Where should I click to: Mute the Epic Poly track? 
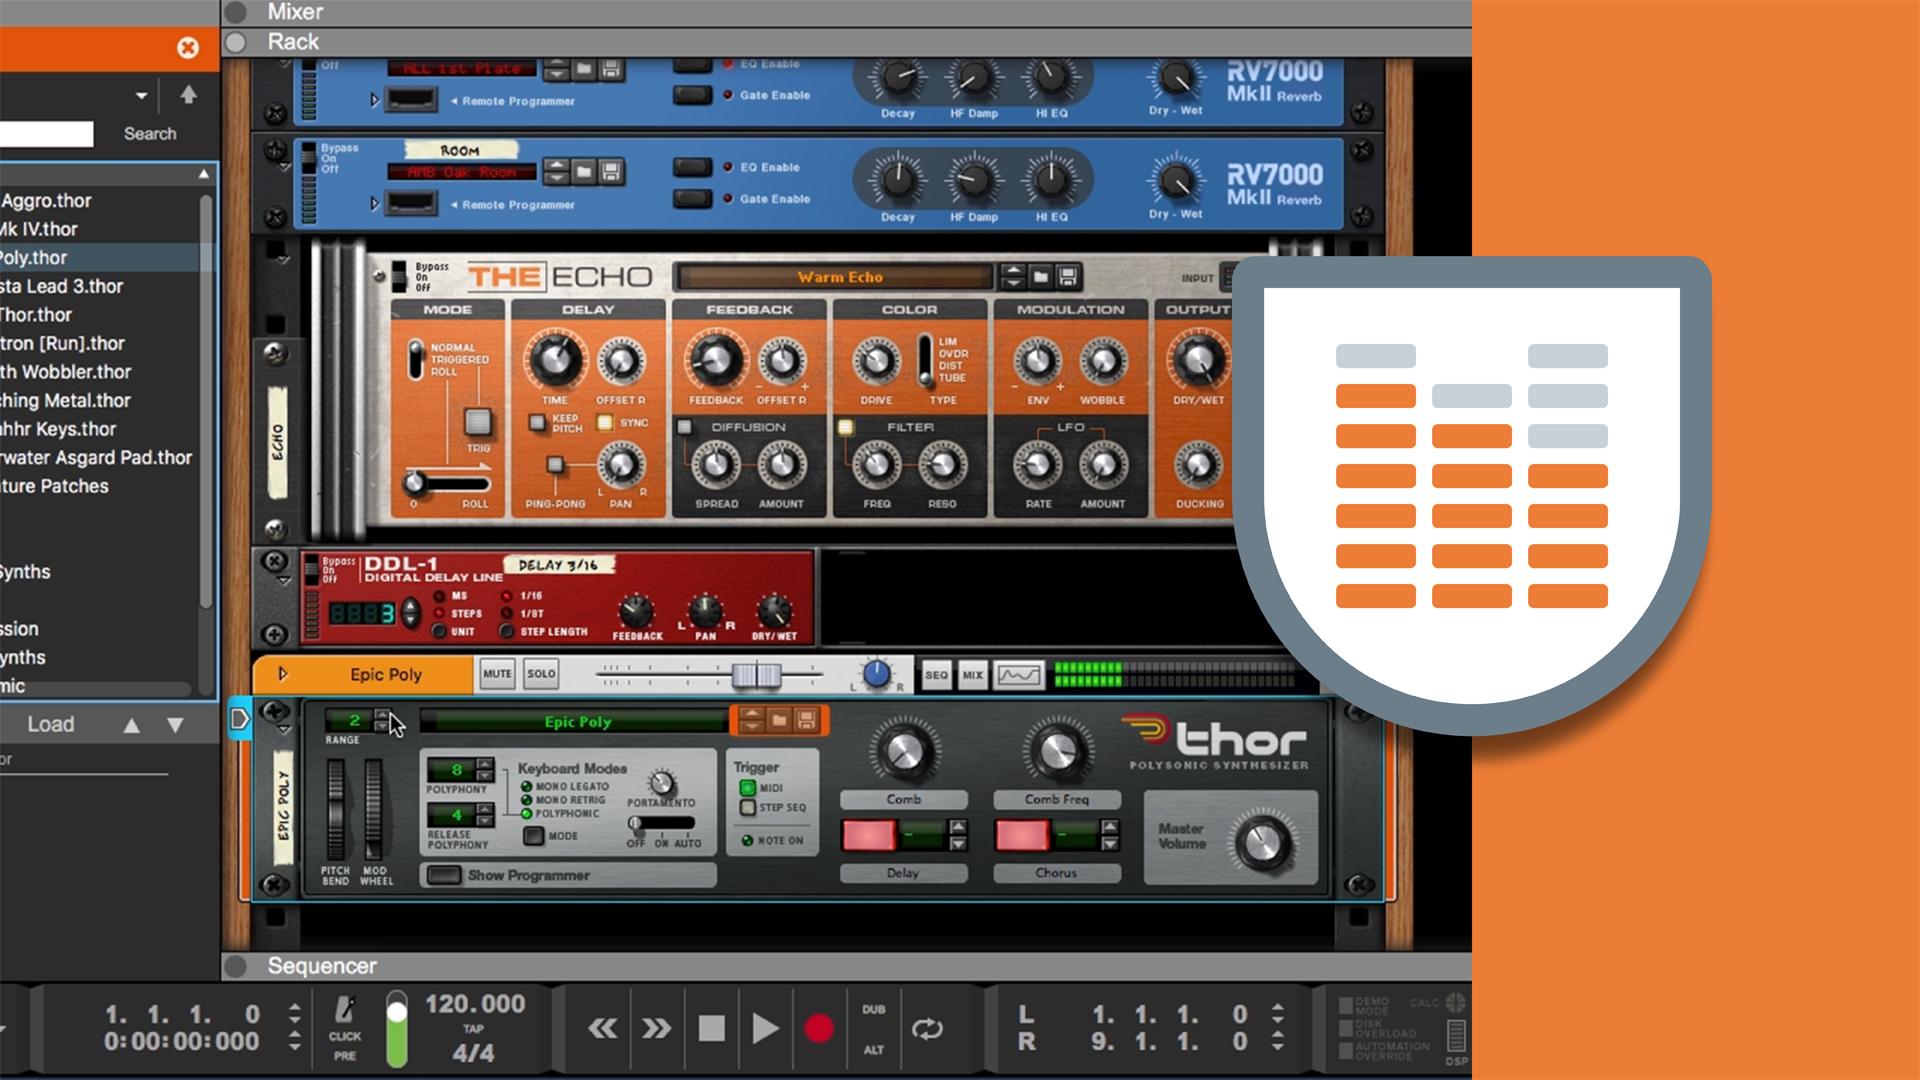click(x=495, y=674)
